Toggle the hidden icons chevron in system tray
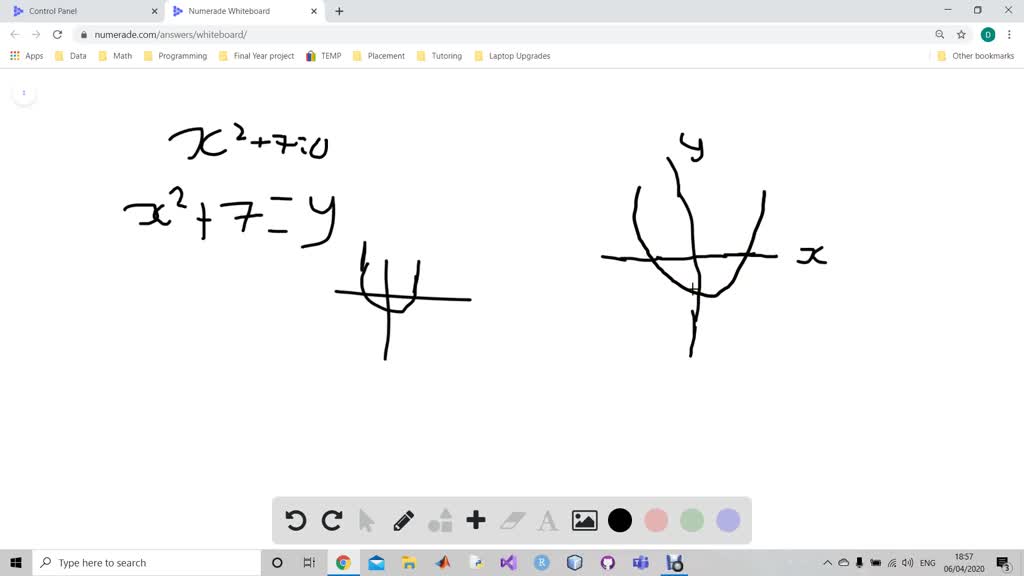The image size is (1024, 576). pyautogui.click(x=828, y=562)
